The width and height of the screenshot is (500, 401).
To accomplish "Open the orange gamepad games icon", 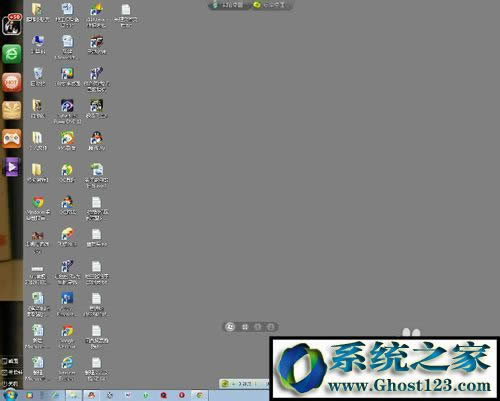I will 12,138.
